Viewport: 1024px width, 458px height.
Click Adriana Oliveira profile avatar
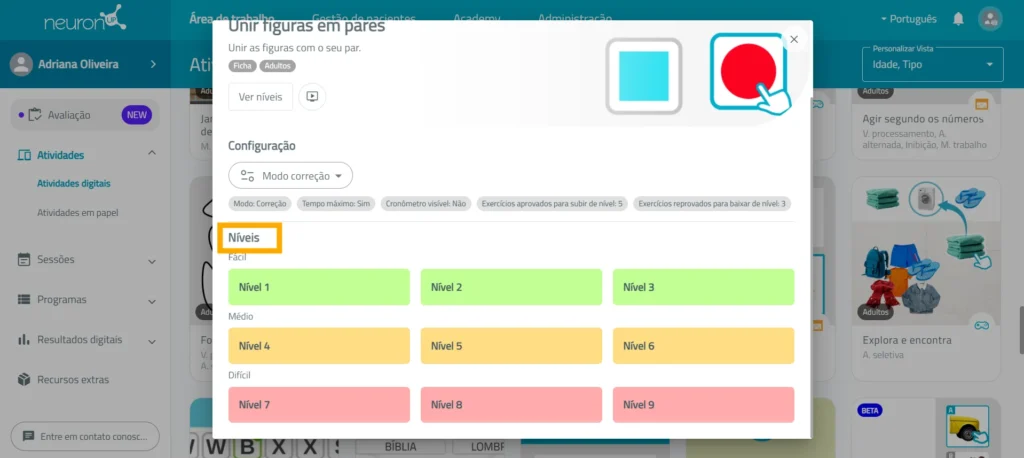(x=22, y=64)
